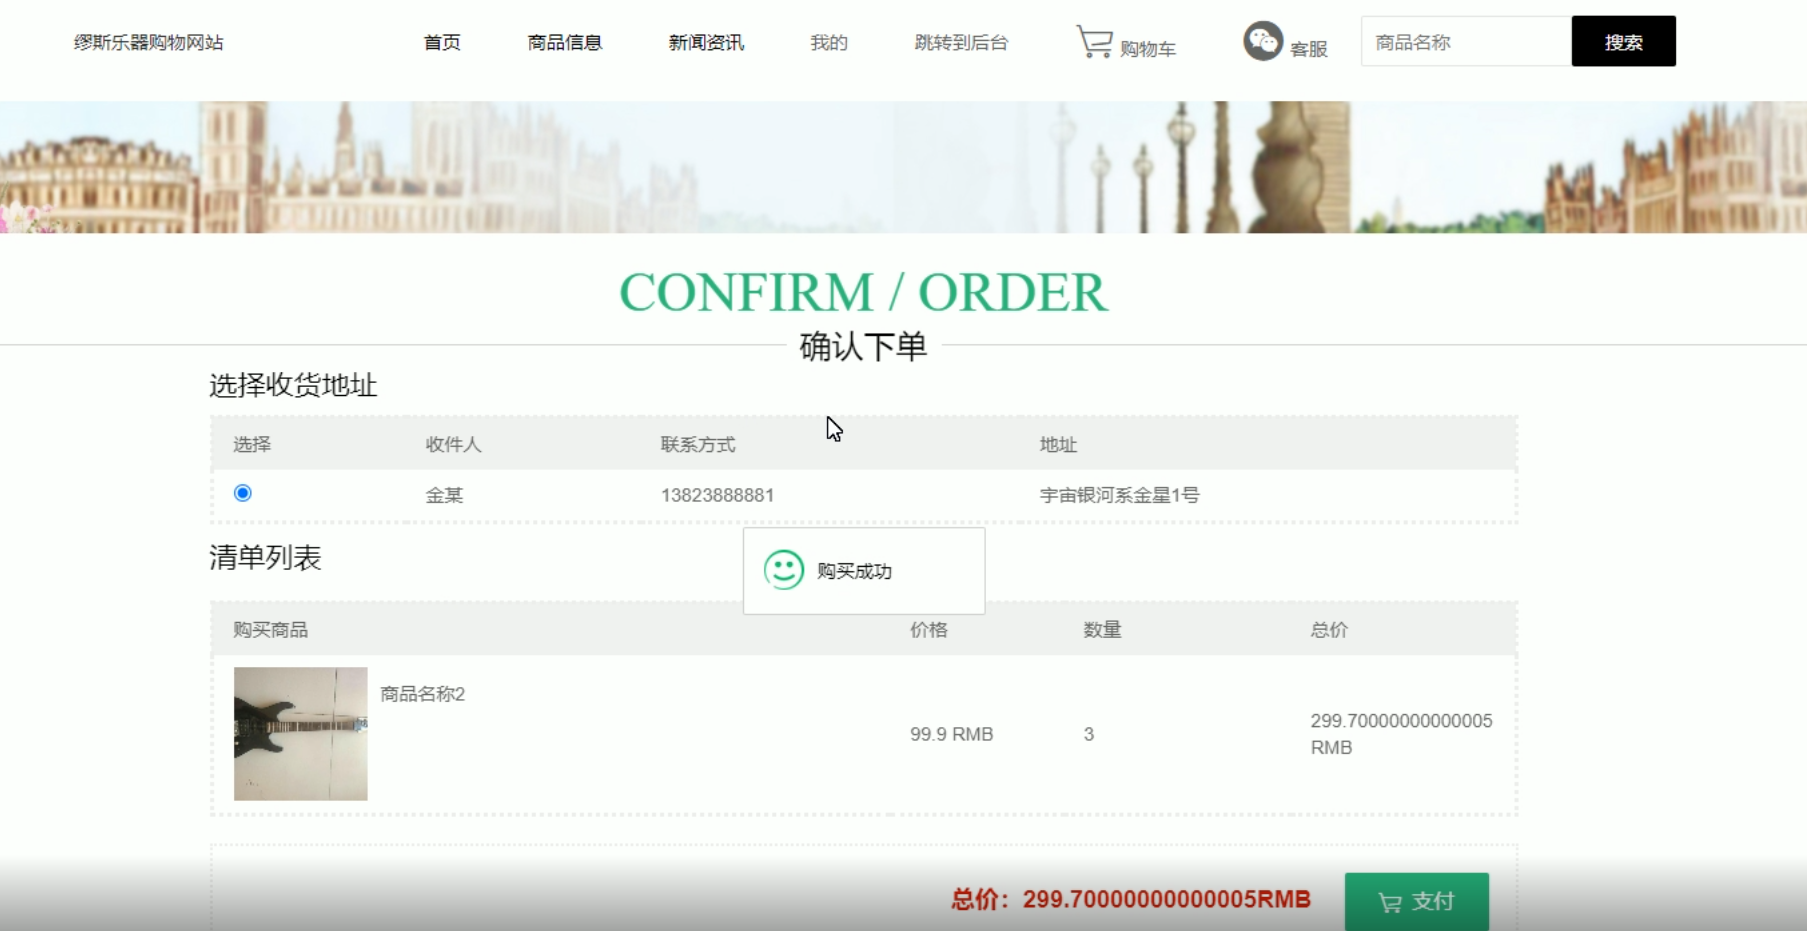Click the 购买商品 column header
Image resolution: width=1807 pixels, height=931 pixels.
[x=271, y=630]
